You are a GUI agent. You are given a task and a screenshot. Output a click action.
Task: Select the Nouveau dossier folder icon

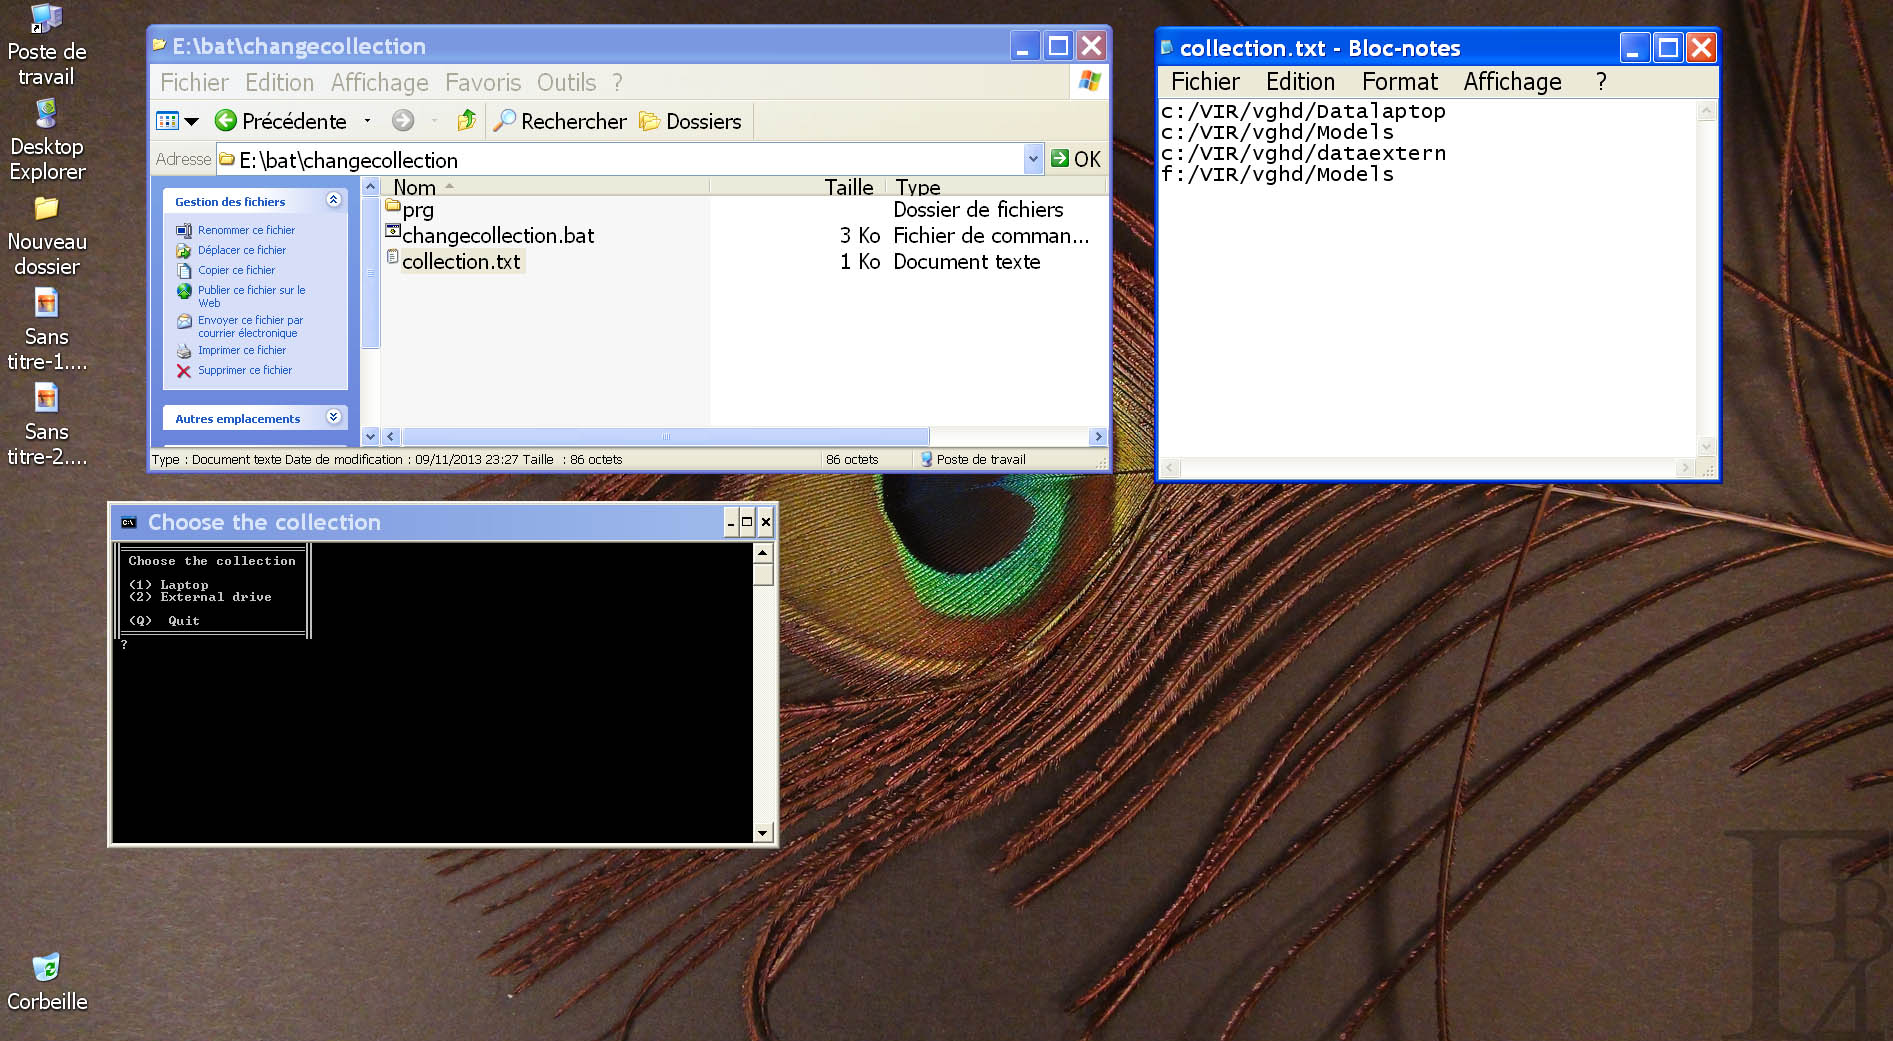(x=46, y=236)
